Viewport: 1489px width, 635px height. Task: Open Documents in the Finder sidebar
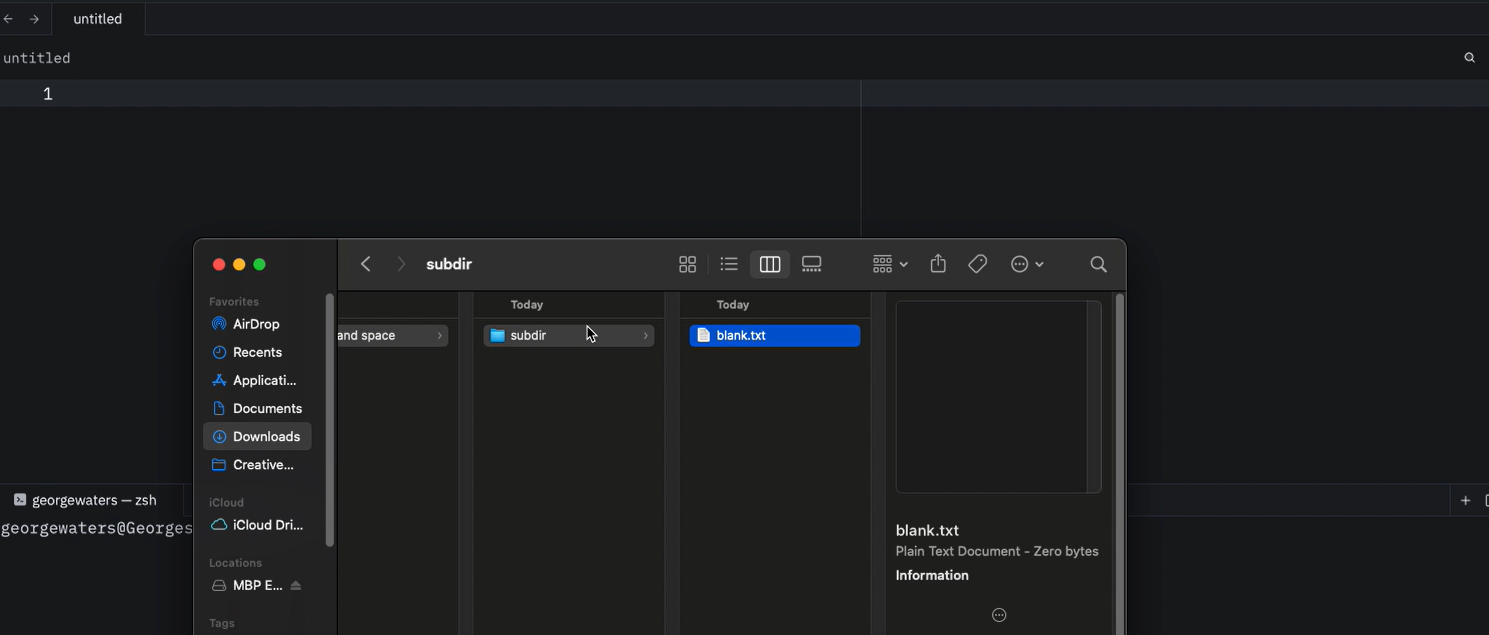coord(257,408)
